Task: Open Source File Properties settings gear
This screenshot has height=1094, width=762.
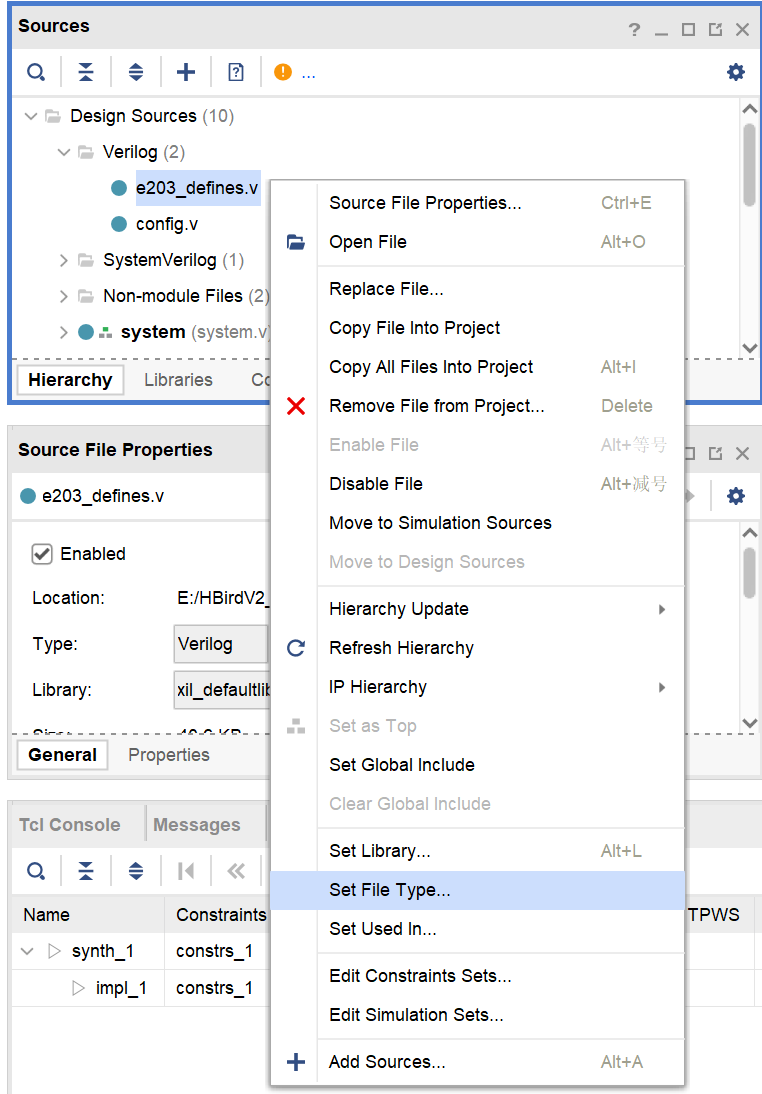Action: click(736, 496)
